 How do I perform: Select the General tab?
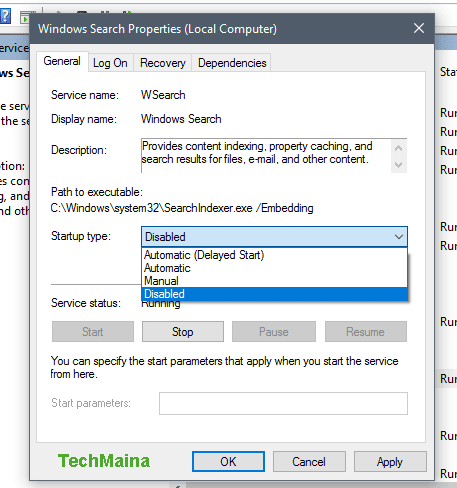[62, 61]
